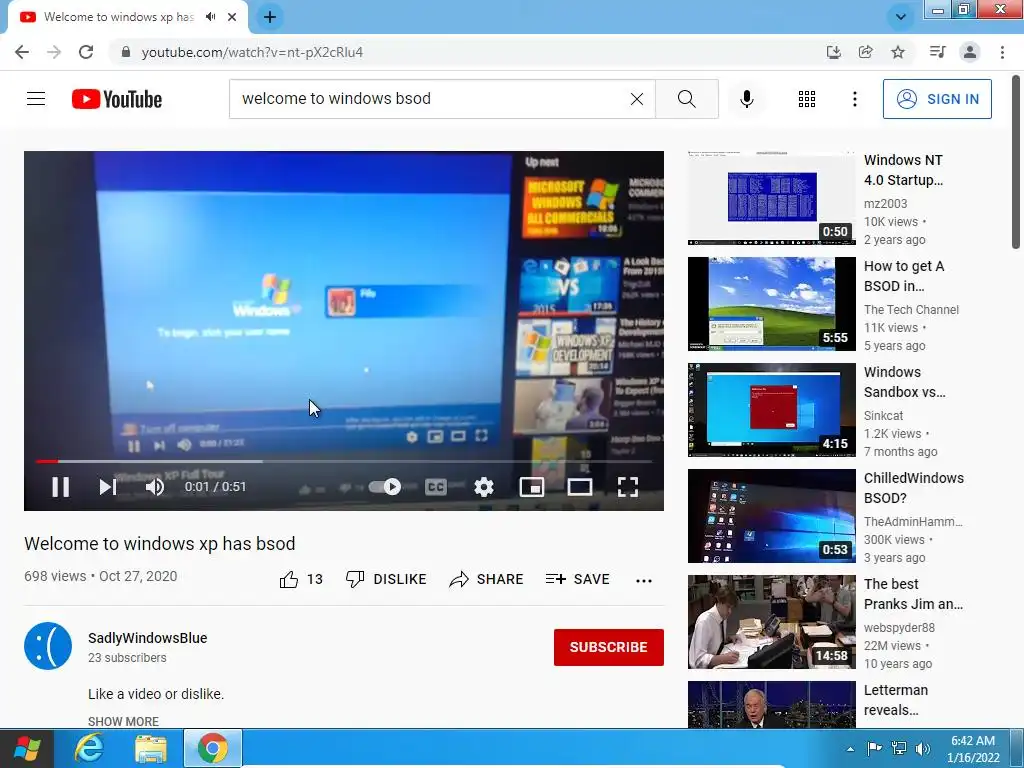Expand description with SHOW MORE

(x=123, y=722)
